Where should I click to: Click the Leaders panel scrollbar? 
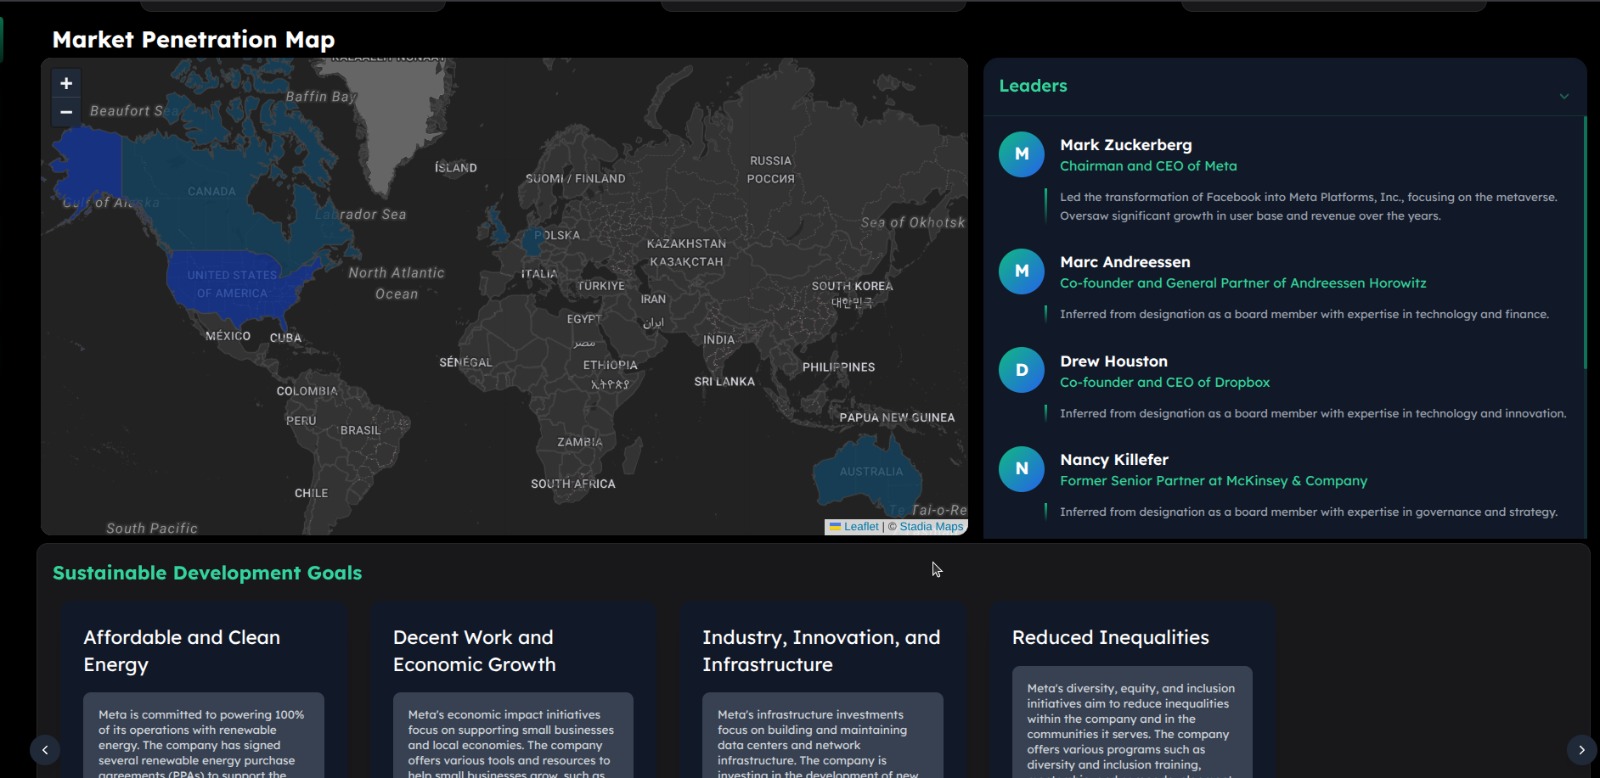tap(1585, 243)
